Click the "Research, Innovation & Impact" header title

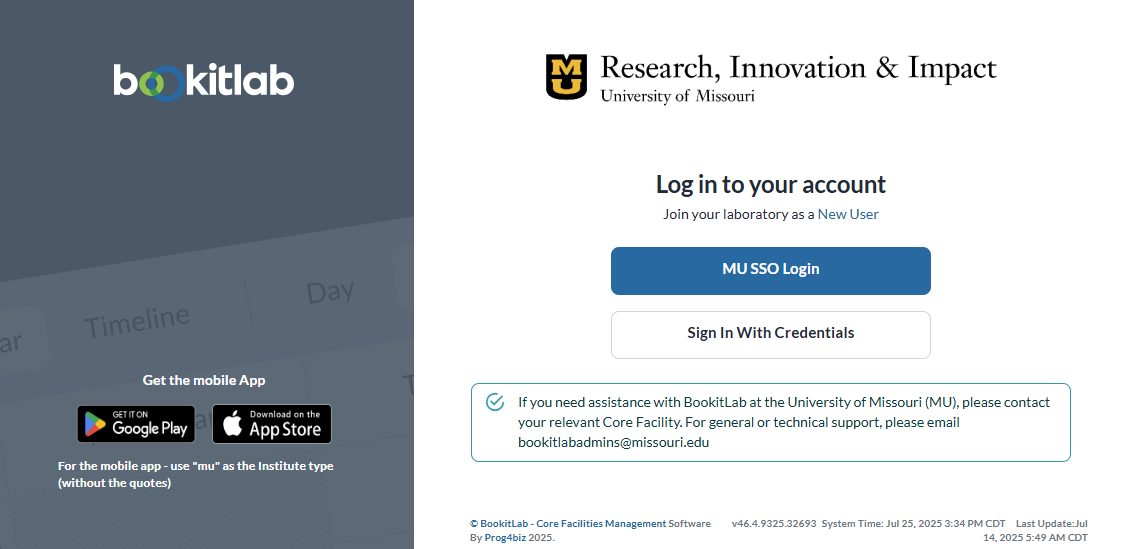click(798, 68)
